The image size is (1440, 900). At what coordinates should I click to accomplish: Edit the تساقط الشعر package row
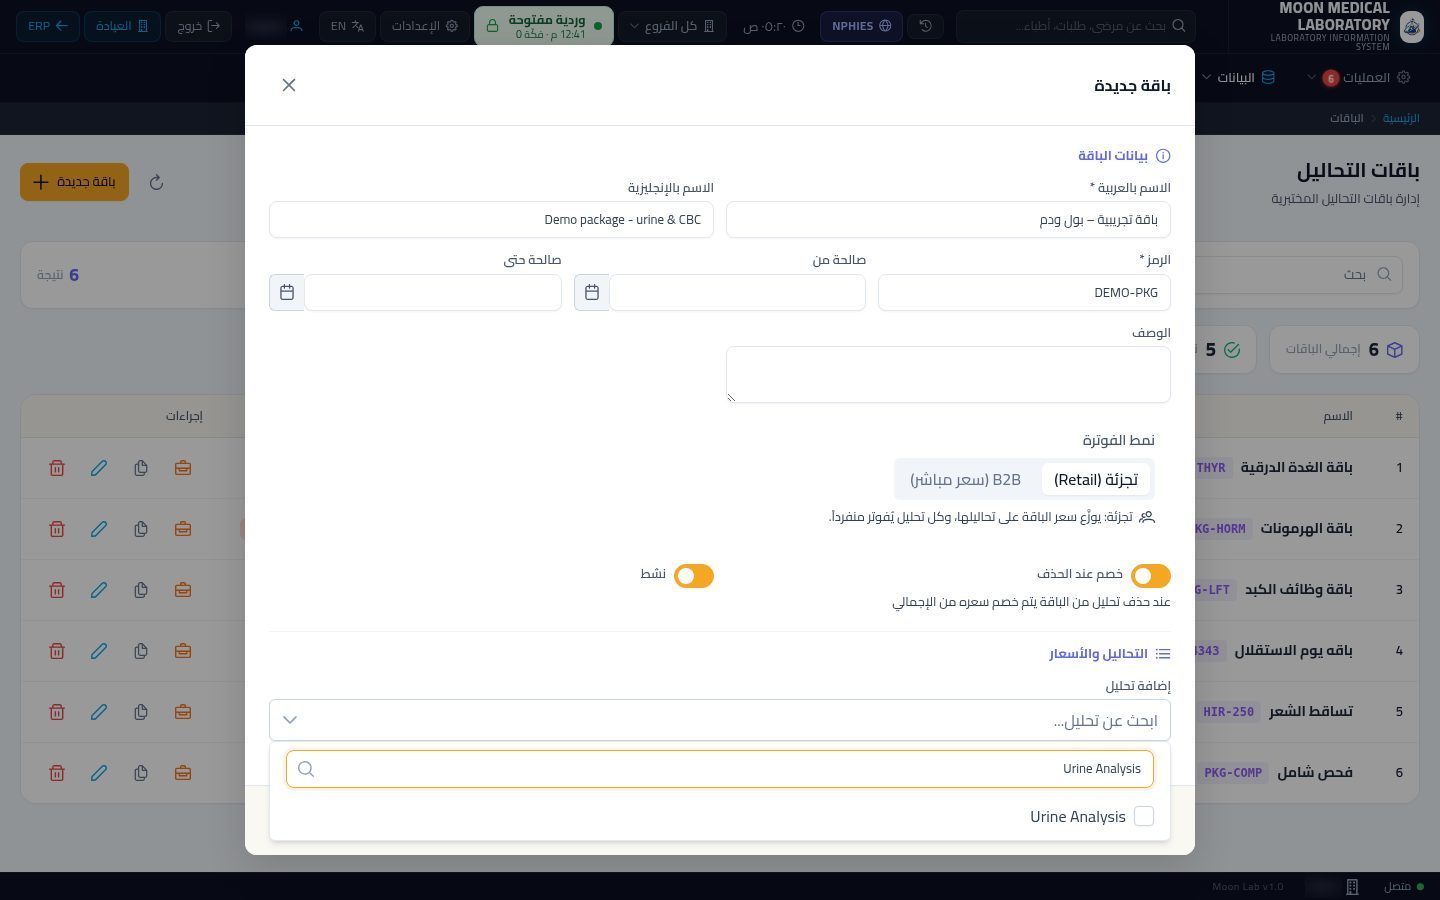coord(99,712)
